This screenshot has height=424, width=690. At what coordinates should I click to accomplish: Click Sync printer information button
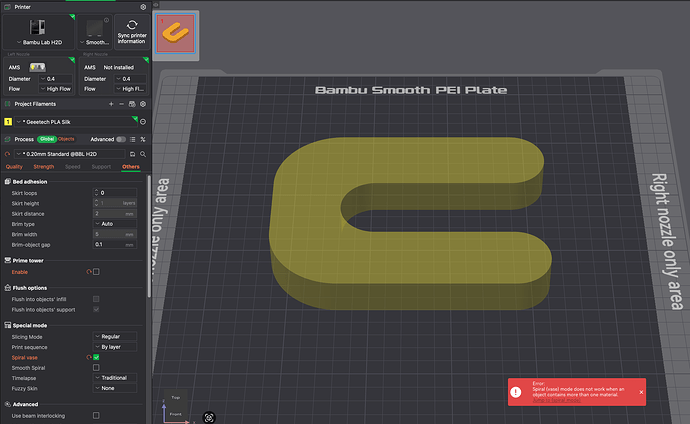click(x=131, y=30)
